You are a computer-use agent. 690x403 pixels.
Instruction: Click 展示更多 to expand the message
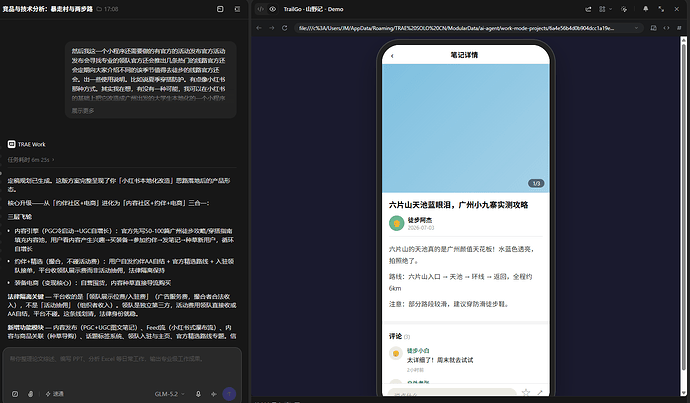tap(83, 110)
